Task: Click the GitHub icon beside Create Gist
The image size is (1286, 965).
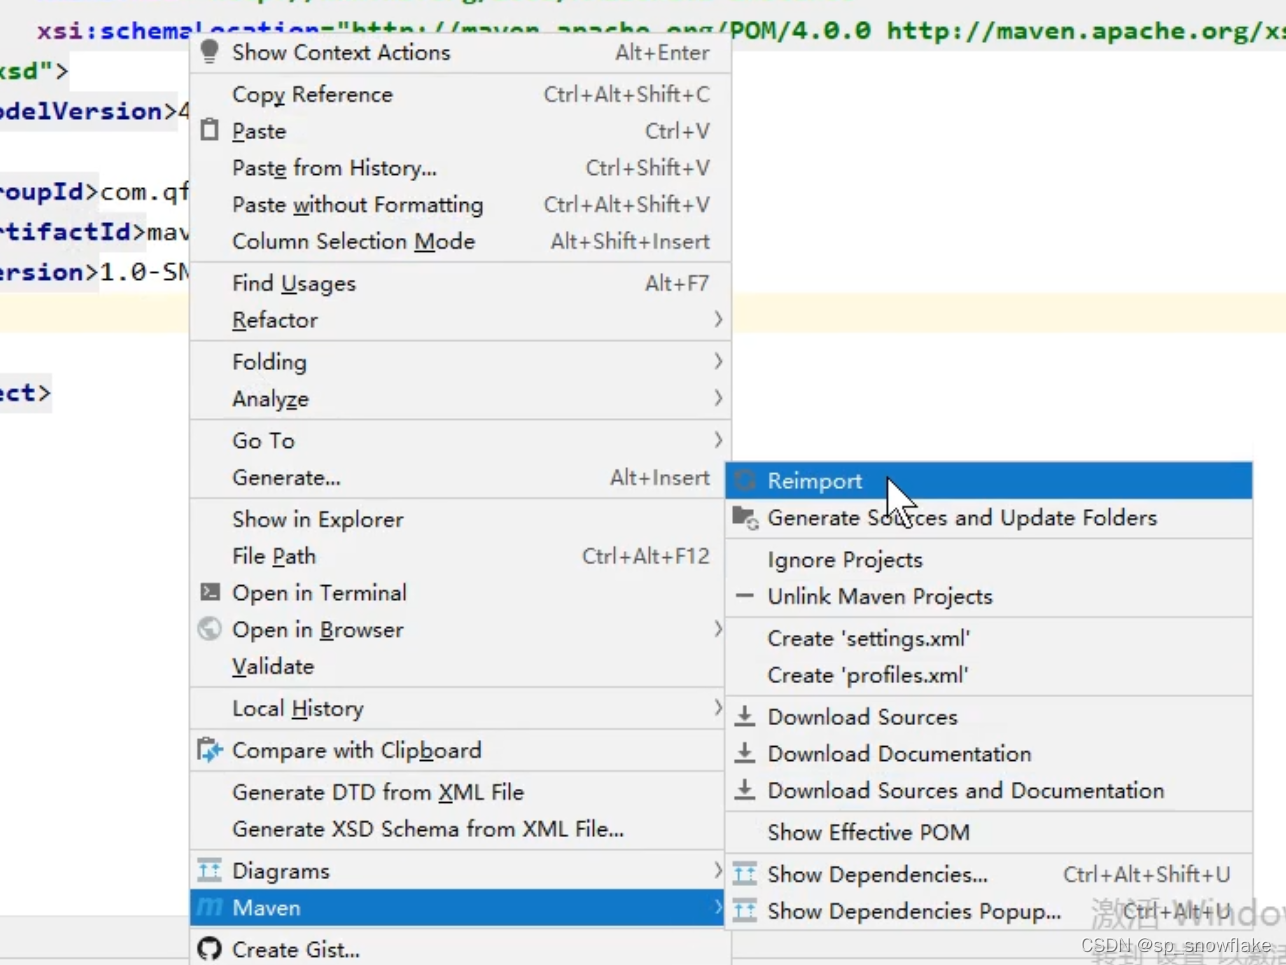Action: coord(210,949)
